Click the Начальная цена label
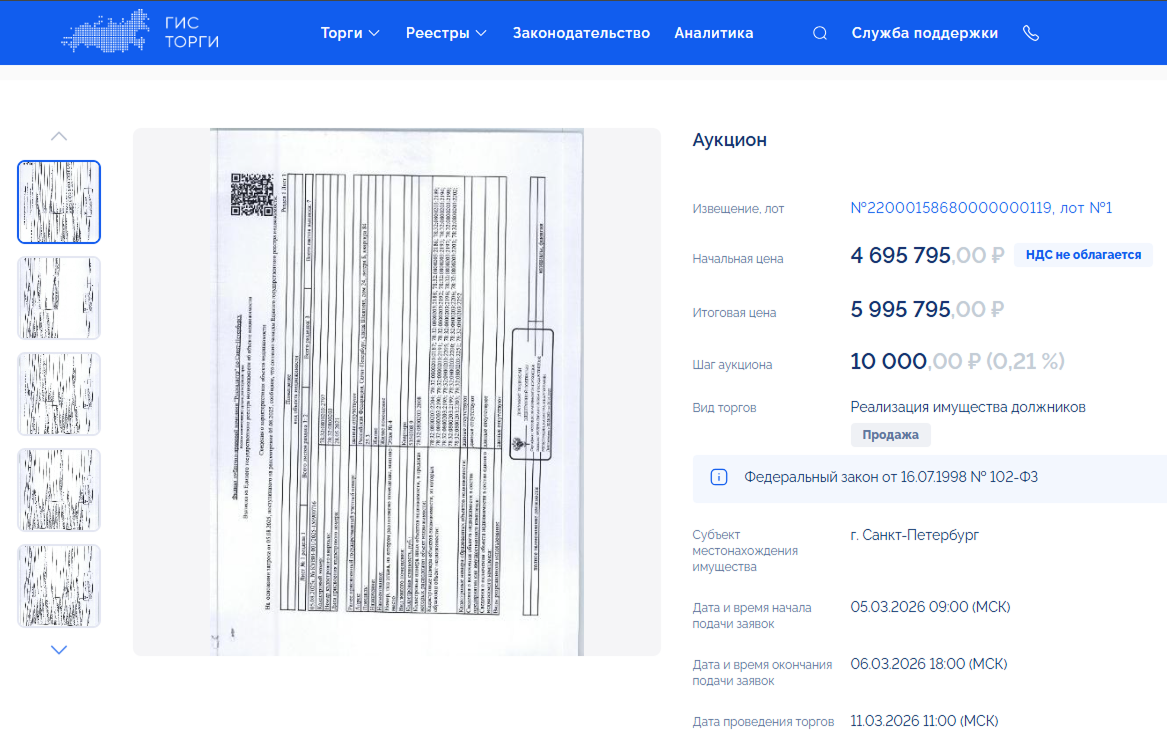The image size is (1167, 751). 738,259
